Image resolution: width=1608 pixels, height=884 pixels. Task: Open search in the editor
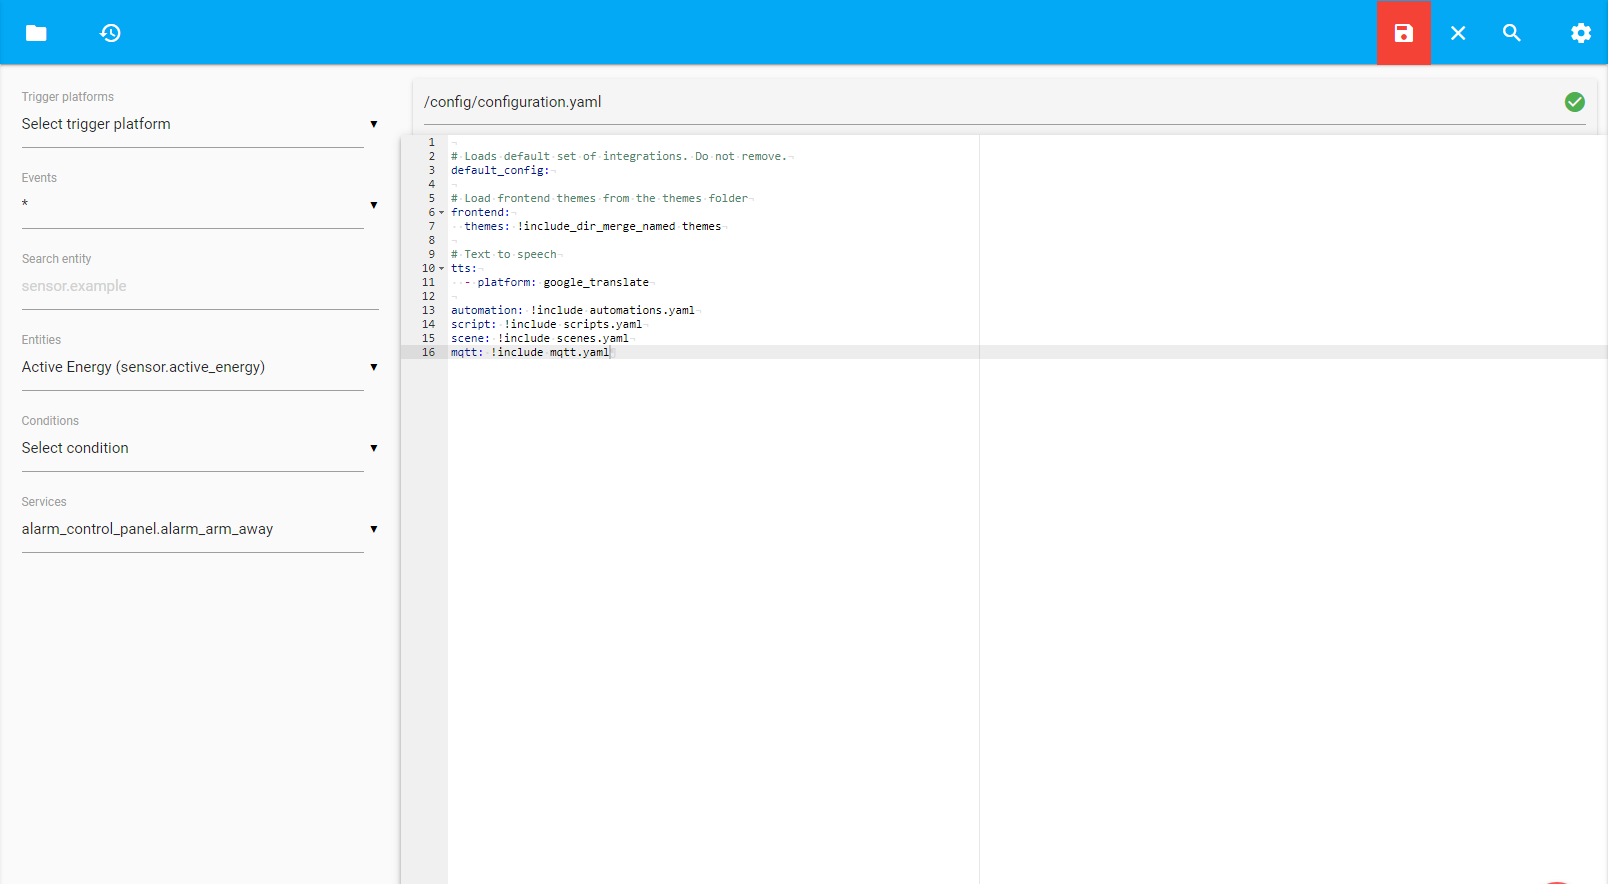[1512, 33]
